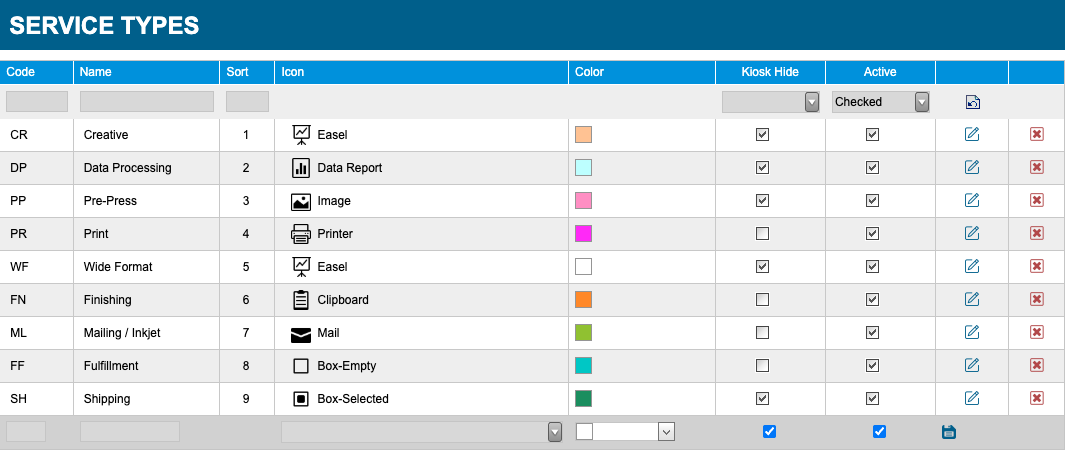Screen dimensions: 1067x451
Task: Focus the Name filter input field
Action: 147,101
